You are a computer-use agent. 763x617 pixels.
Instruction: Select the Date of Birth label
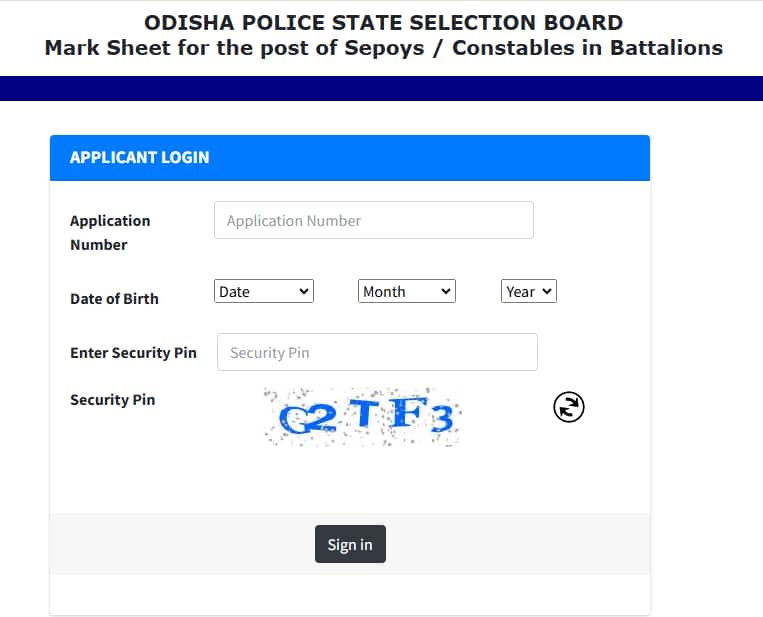114,298
